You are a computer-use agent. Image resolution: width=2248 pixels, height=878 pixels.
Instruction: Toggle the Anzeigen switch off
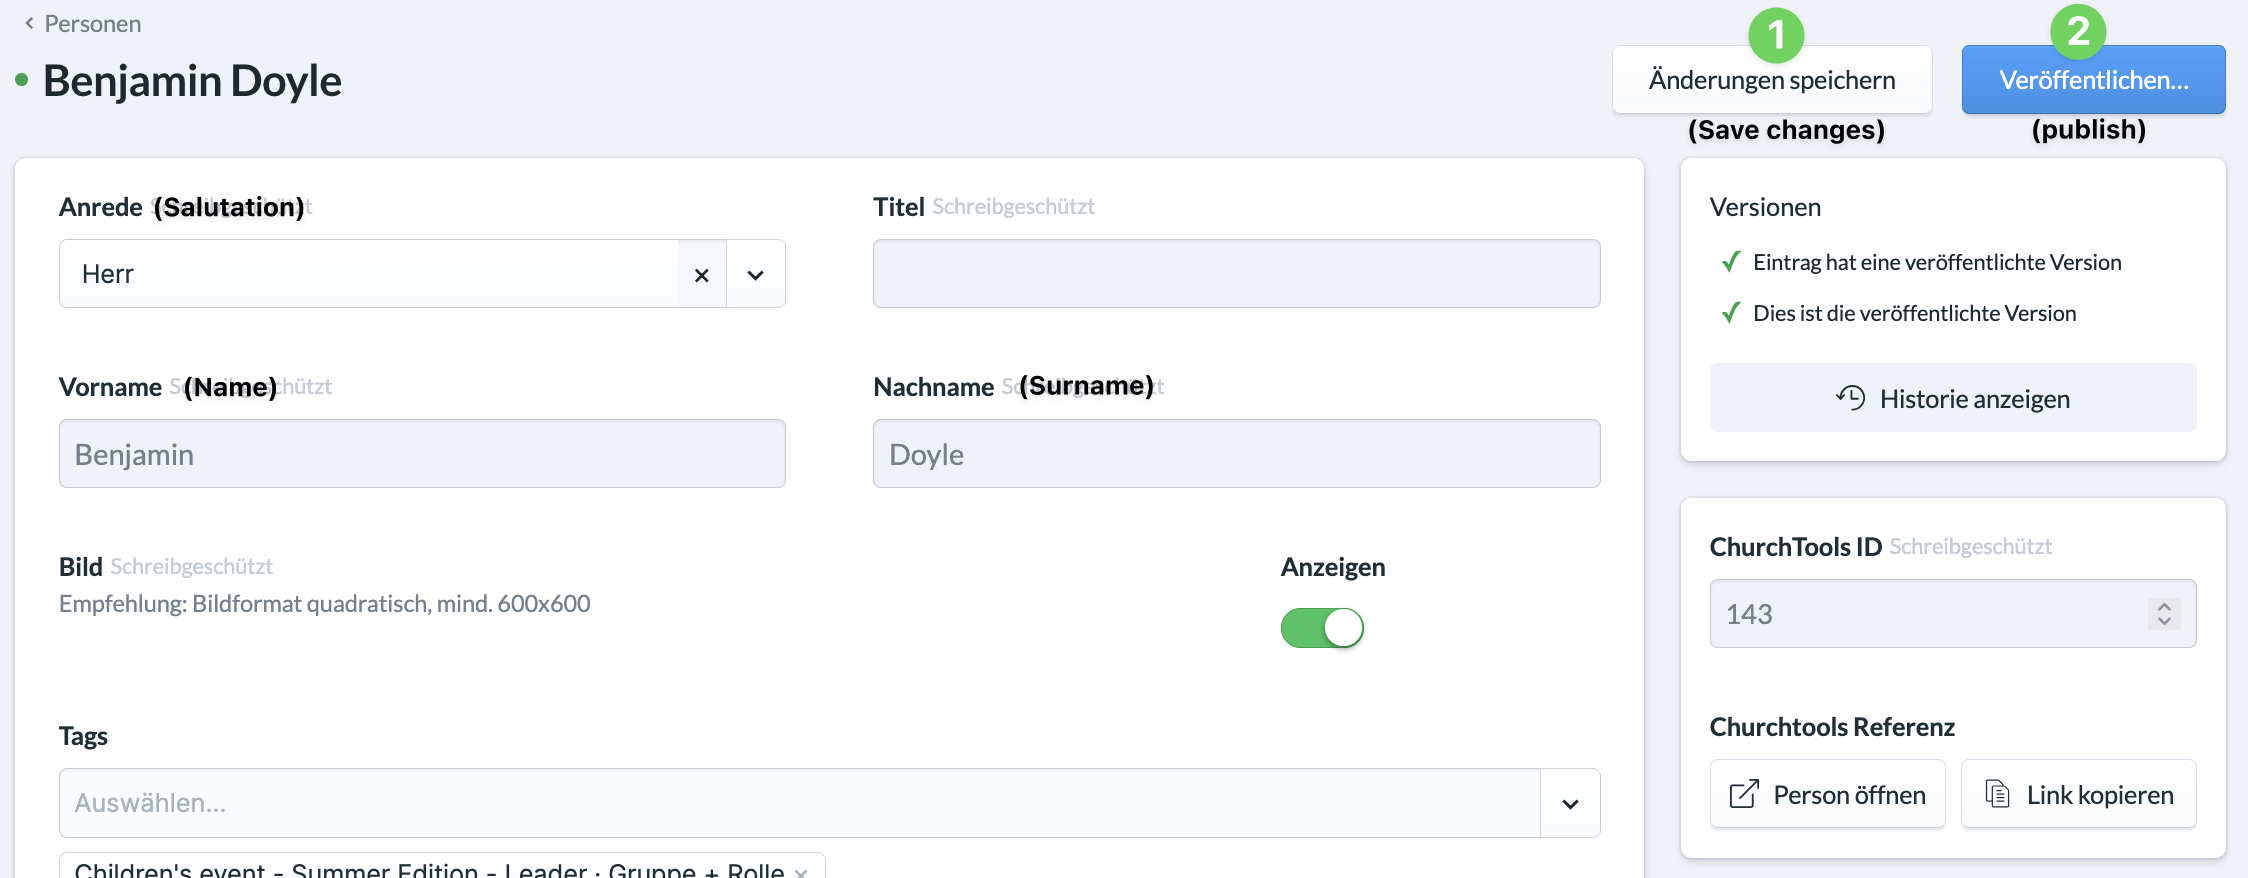1322,628
